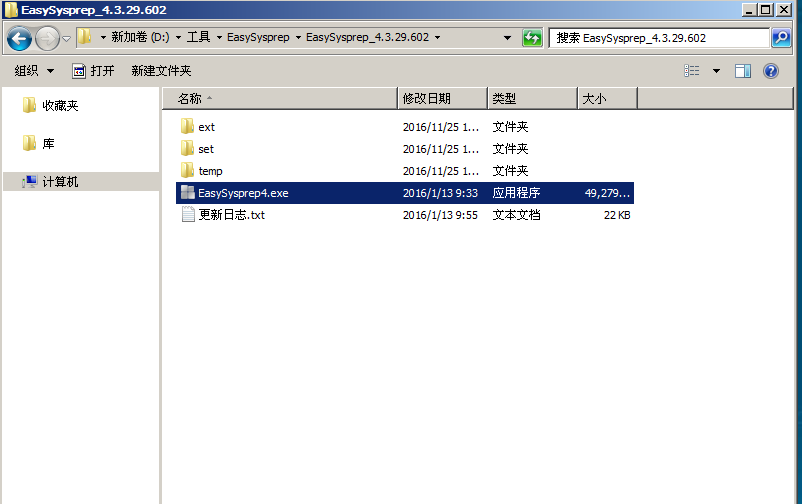802x504 pixels.
Task: Expand dropdown before 新加卷 (D:) breadcrumb
Action: coord(103,37)
